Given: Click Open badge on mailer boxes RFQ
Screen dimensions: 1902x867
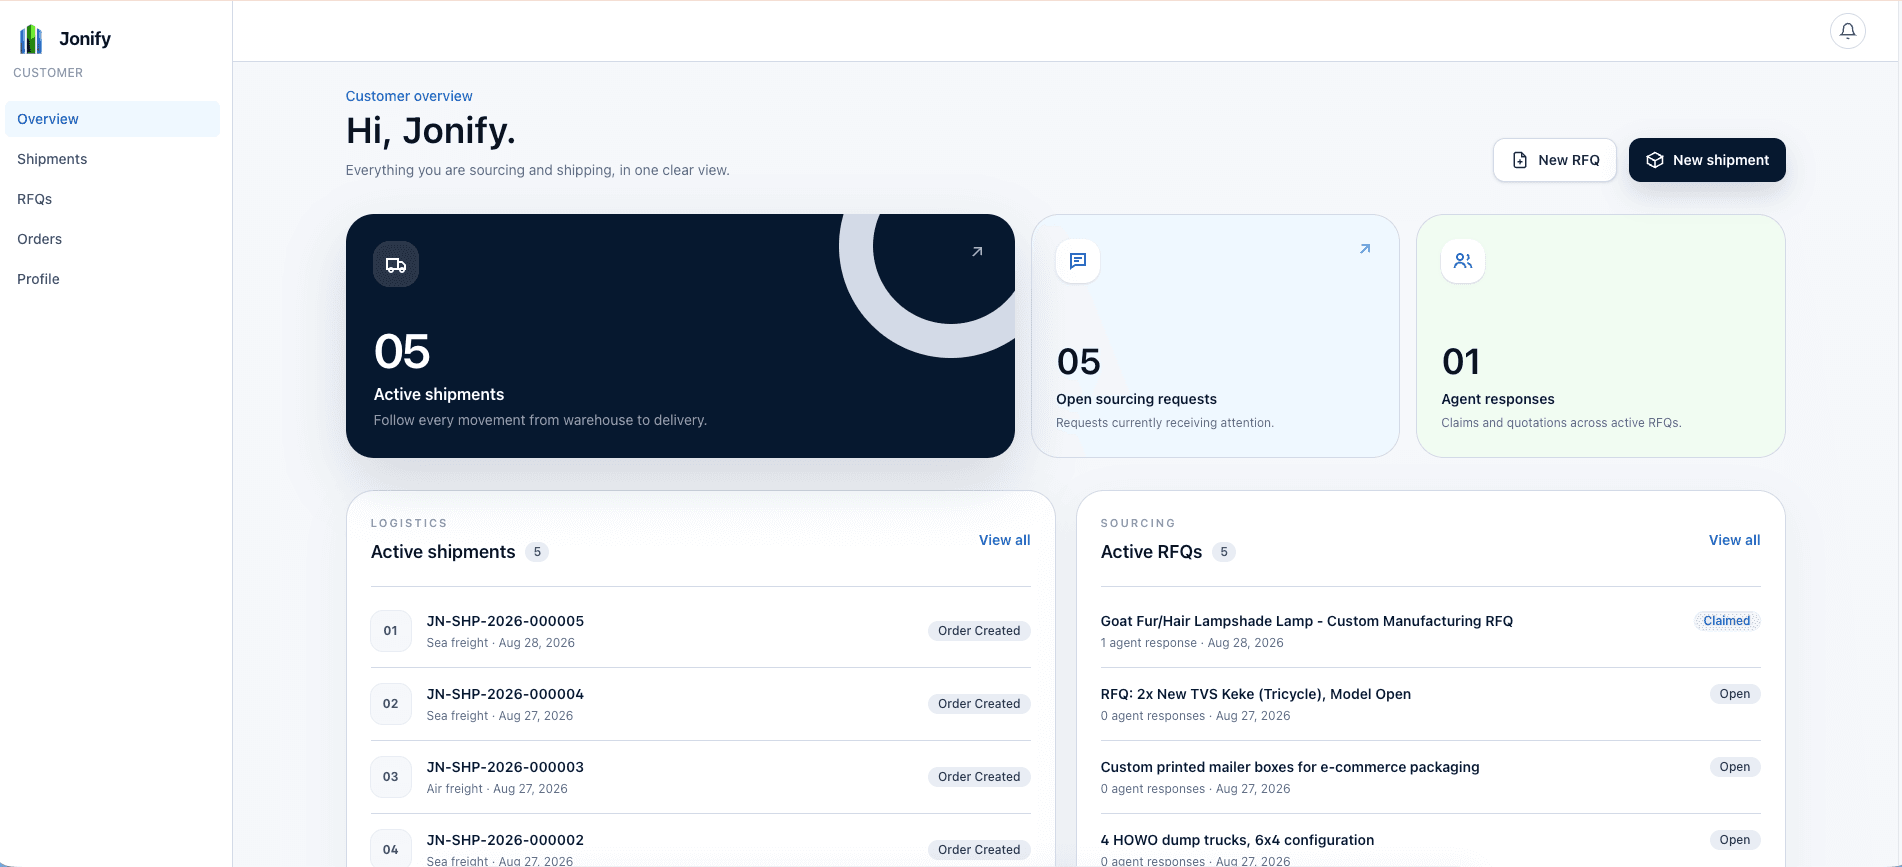Looking at the screenshot, I should [1735, 767].
